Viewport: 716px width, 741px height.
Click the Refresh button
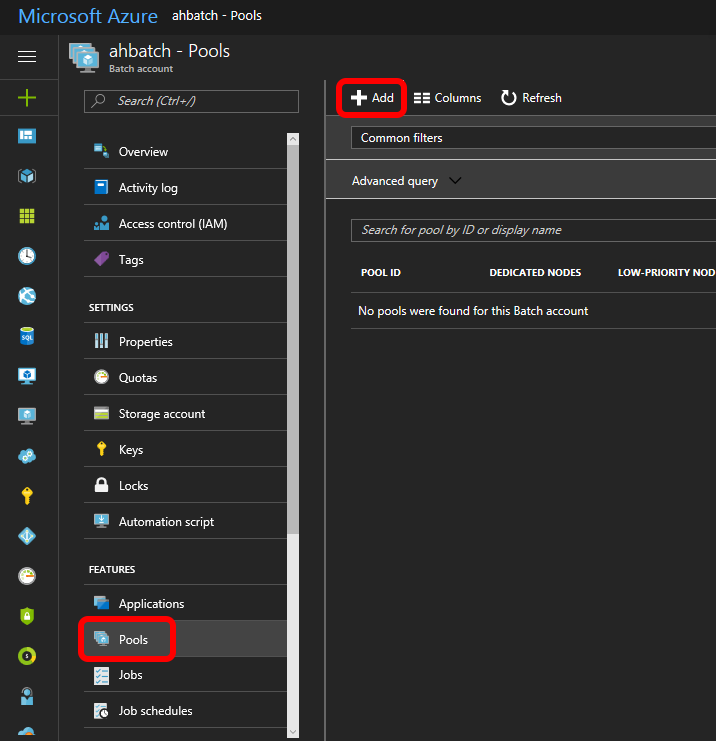pos(531,98)
